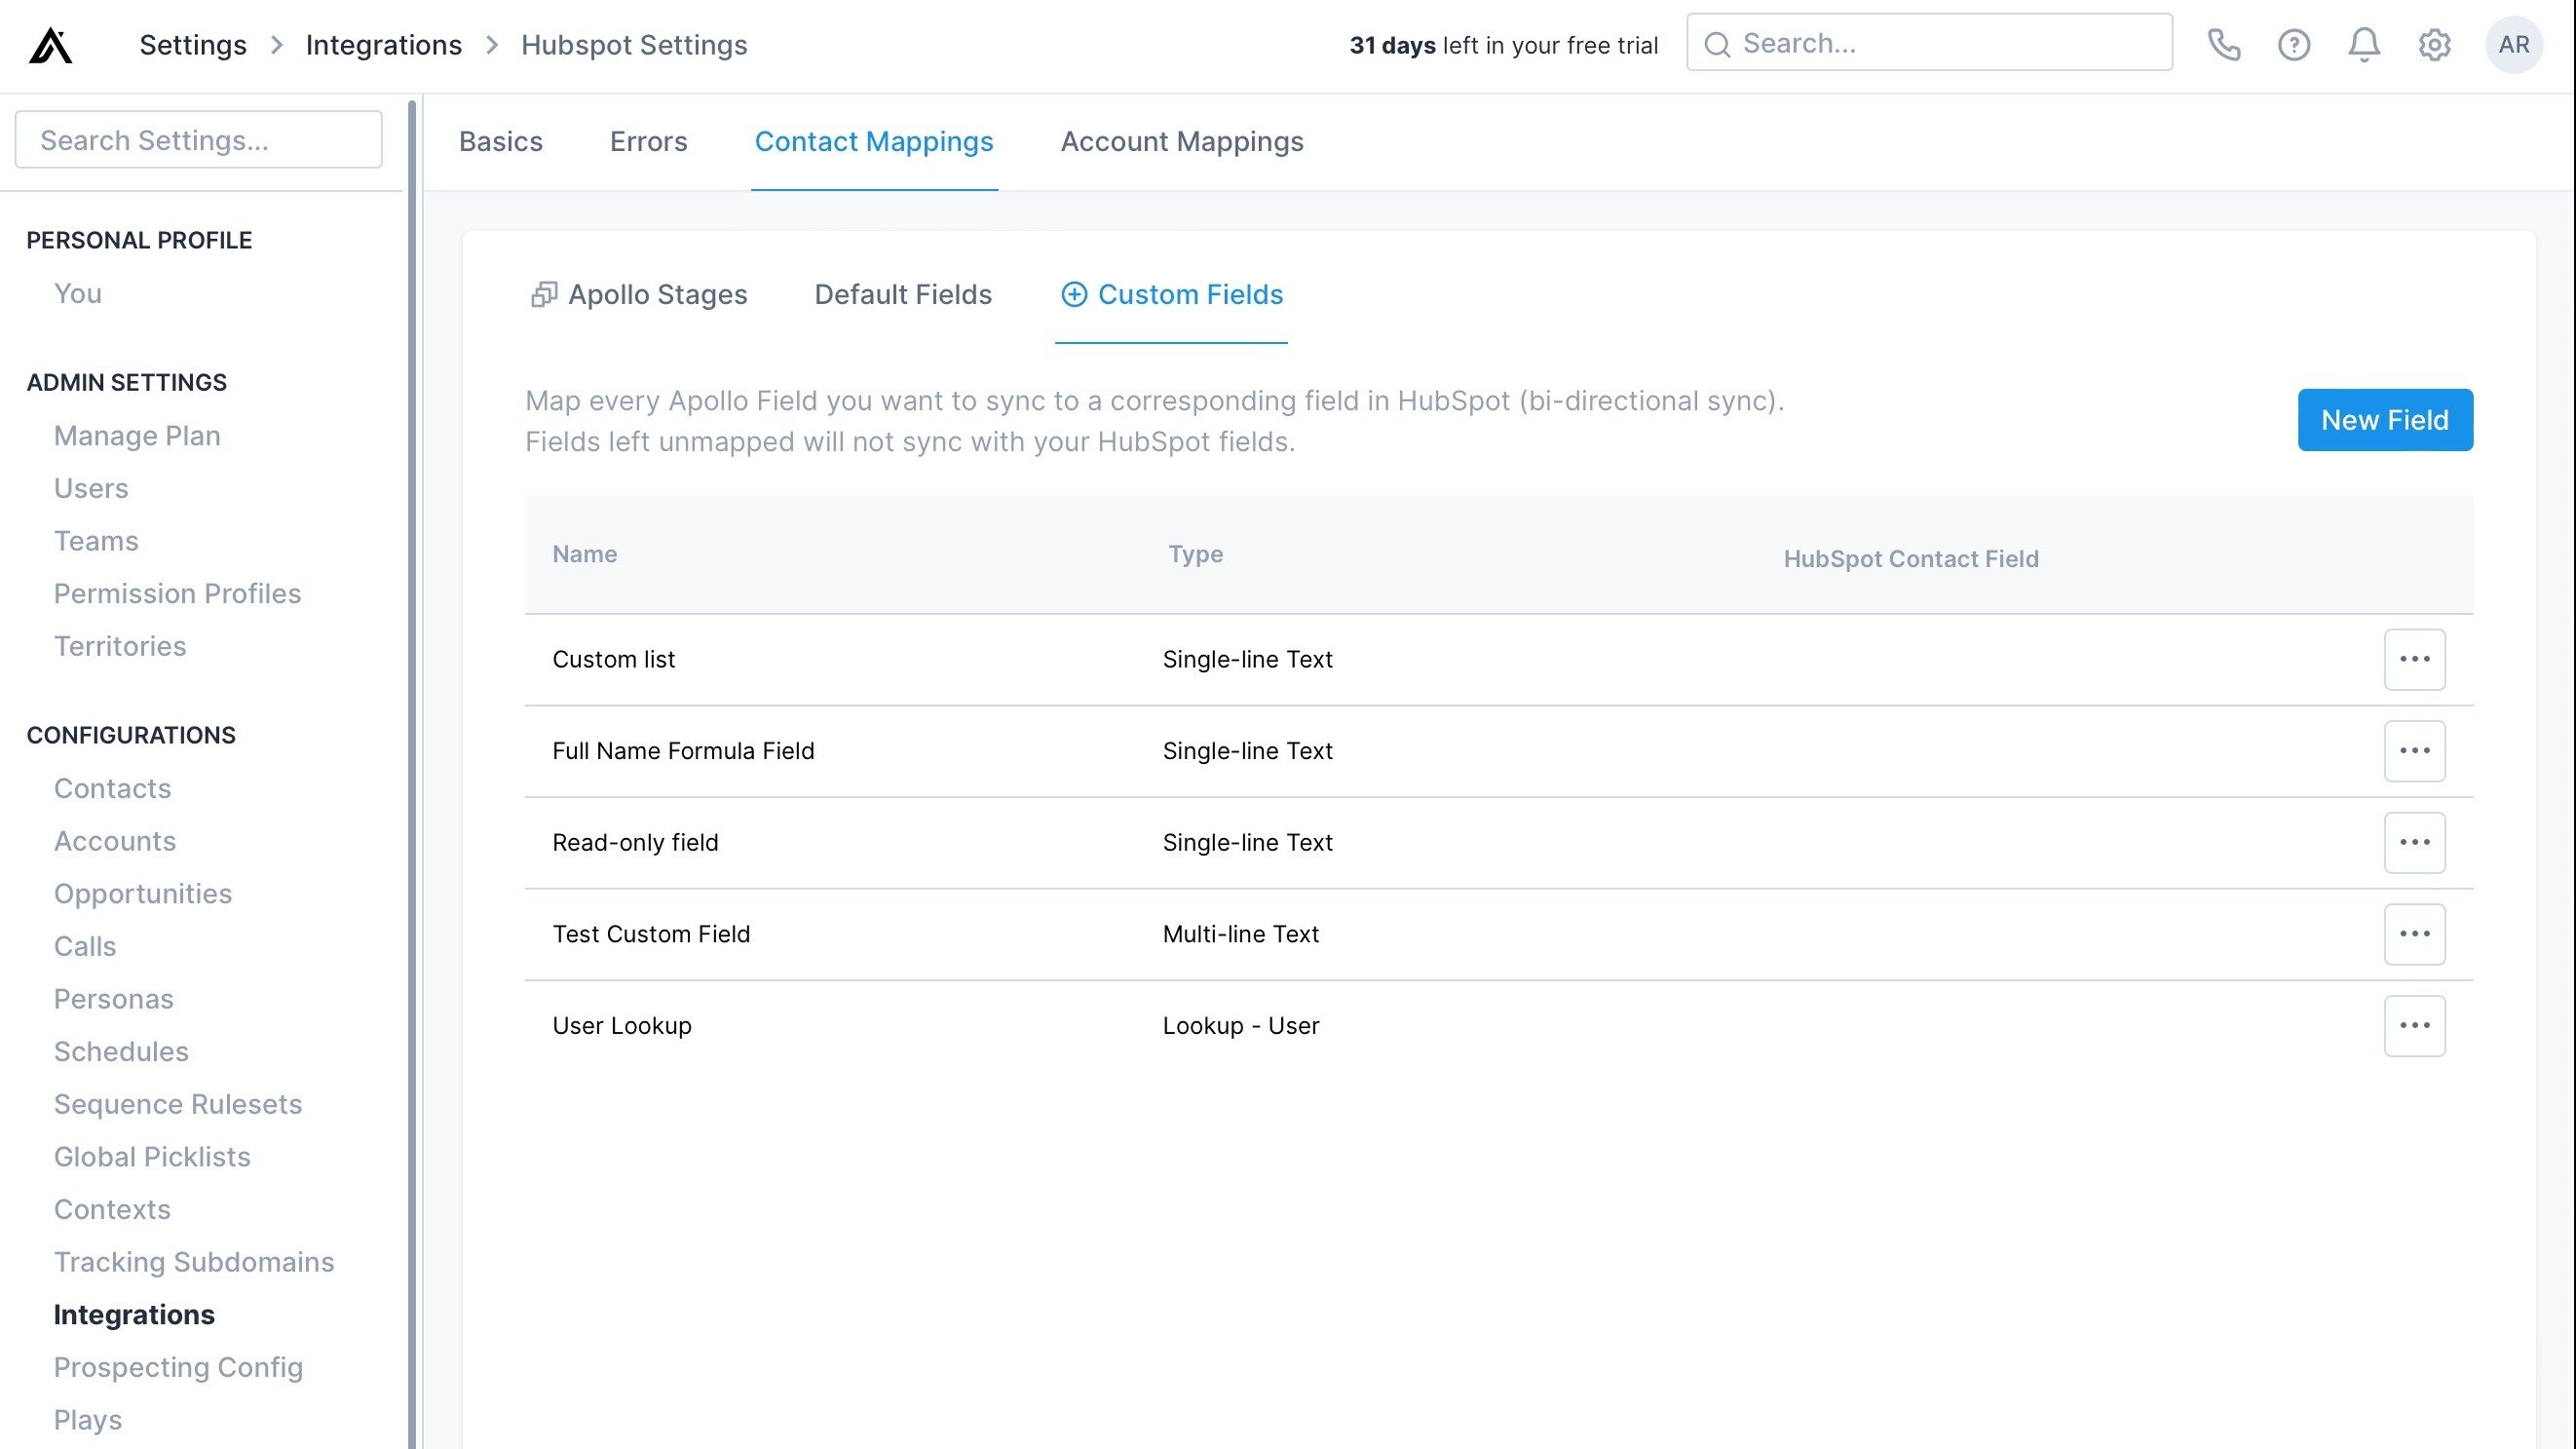Open Permission Profiles from sidebar
This screenshot has width=2576, height=1449.
click(177, 593)
